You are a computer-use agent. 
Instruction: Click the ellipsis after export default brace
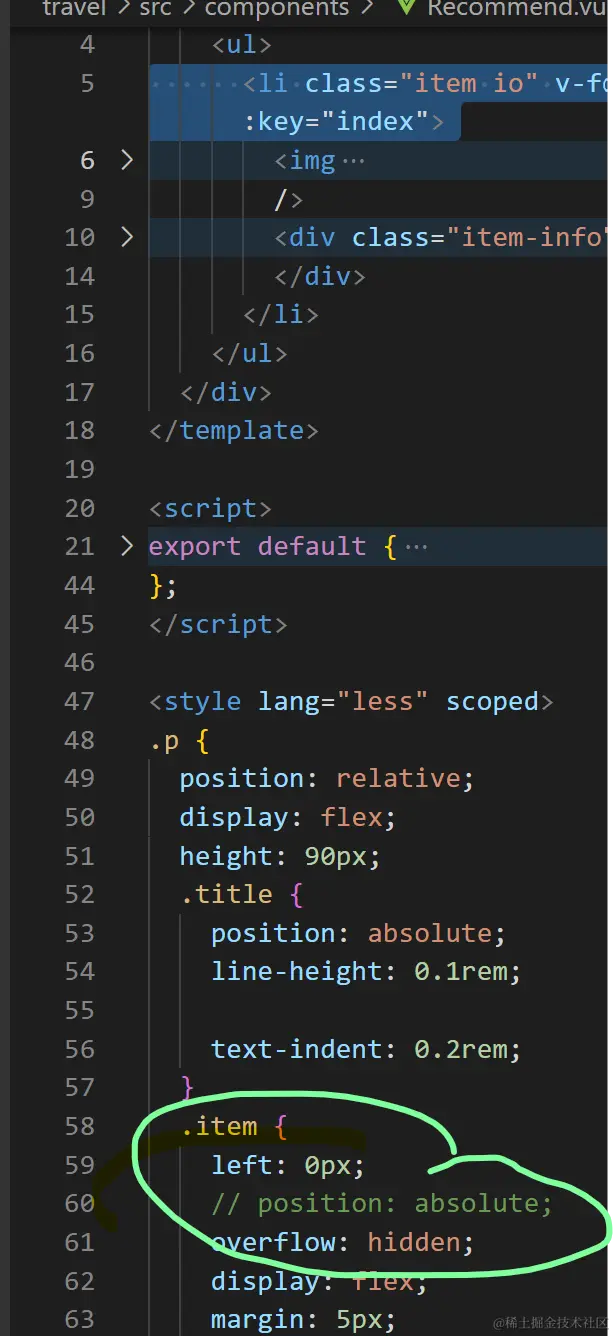pos(417,547)
